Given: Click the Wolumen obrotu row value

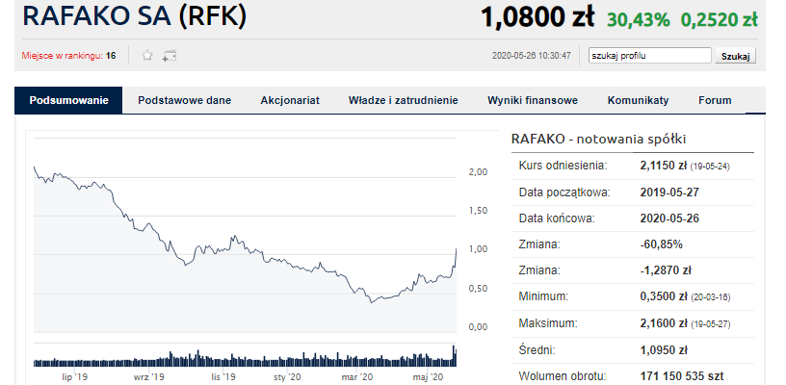Looking at the screenshot, I should (682, 376).
